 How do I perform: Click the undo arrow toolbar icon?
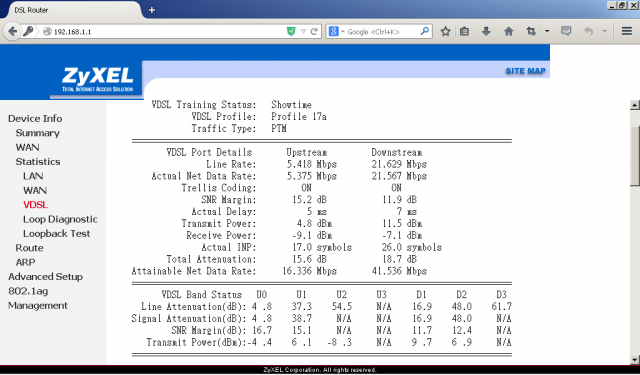point(588,31)
